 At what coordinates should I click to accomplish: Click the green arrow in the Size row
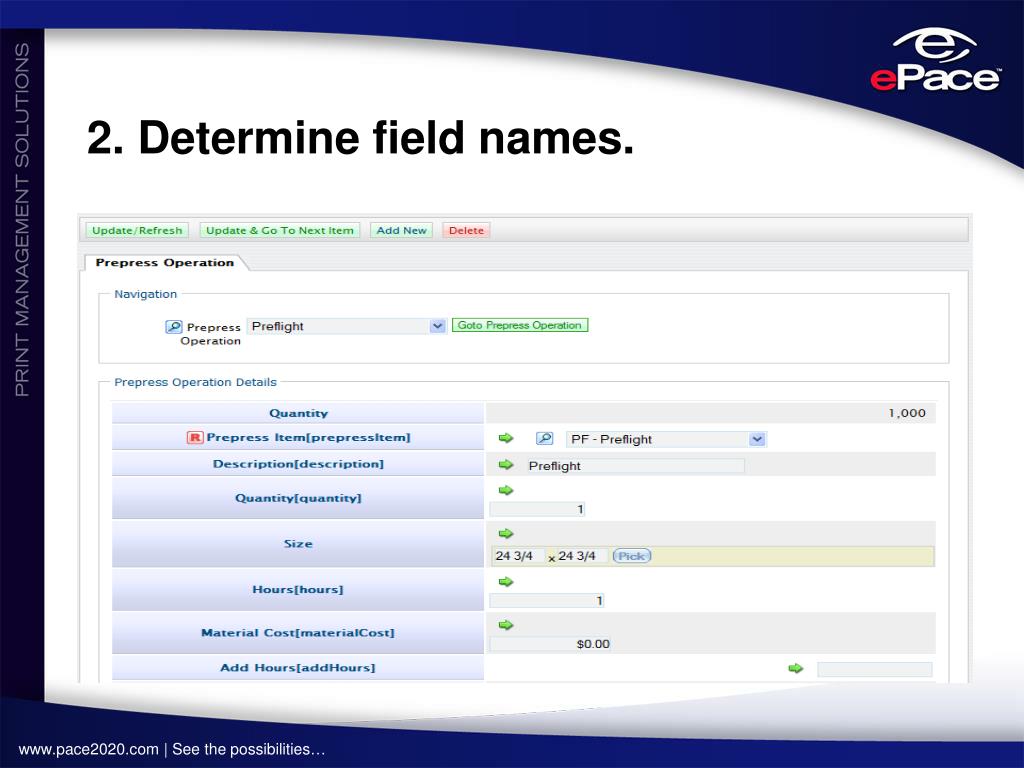click(506, 534)
